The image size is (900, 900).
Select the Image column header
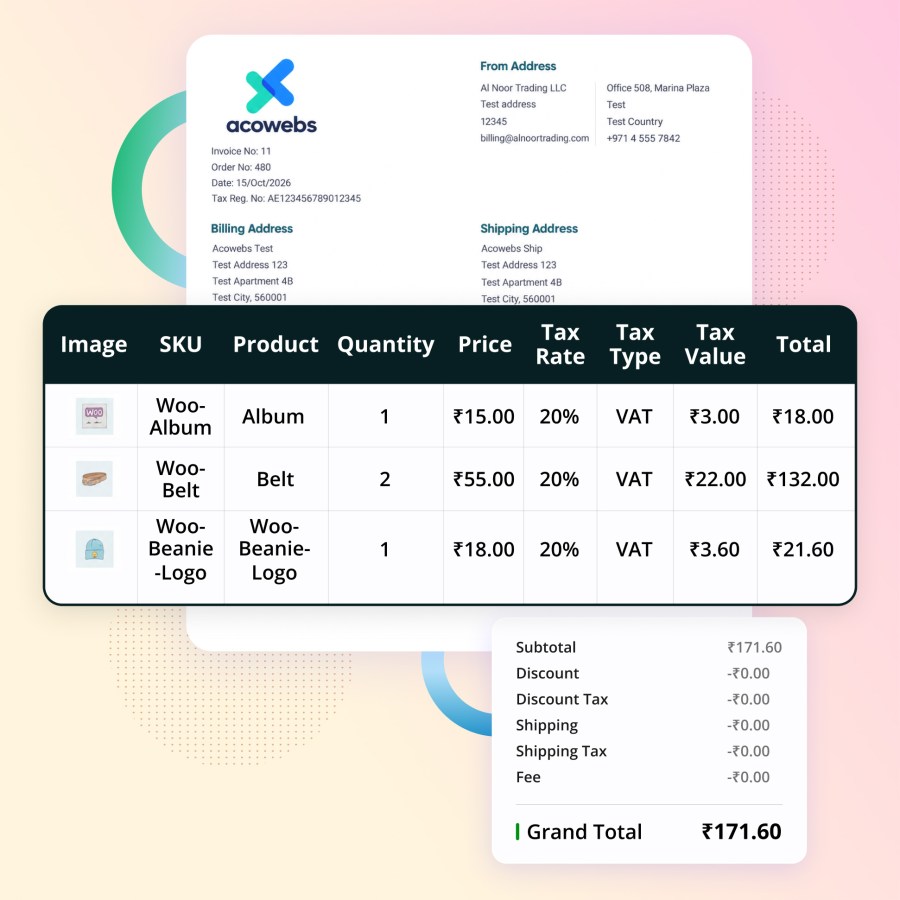click(x=94, y=344)
